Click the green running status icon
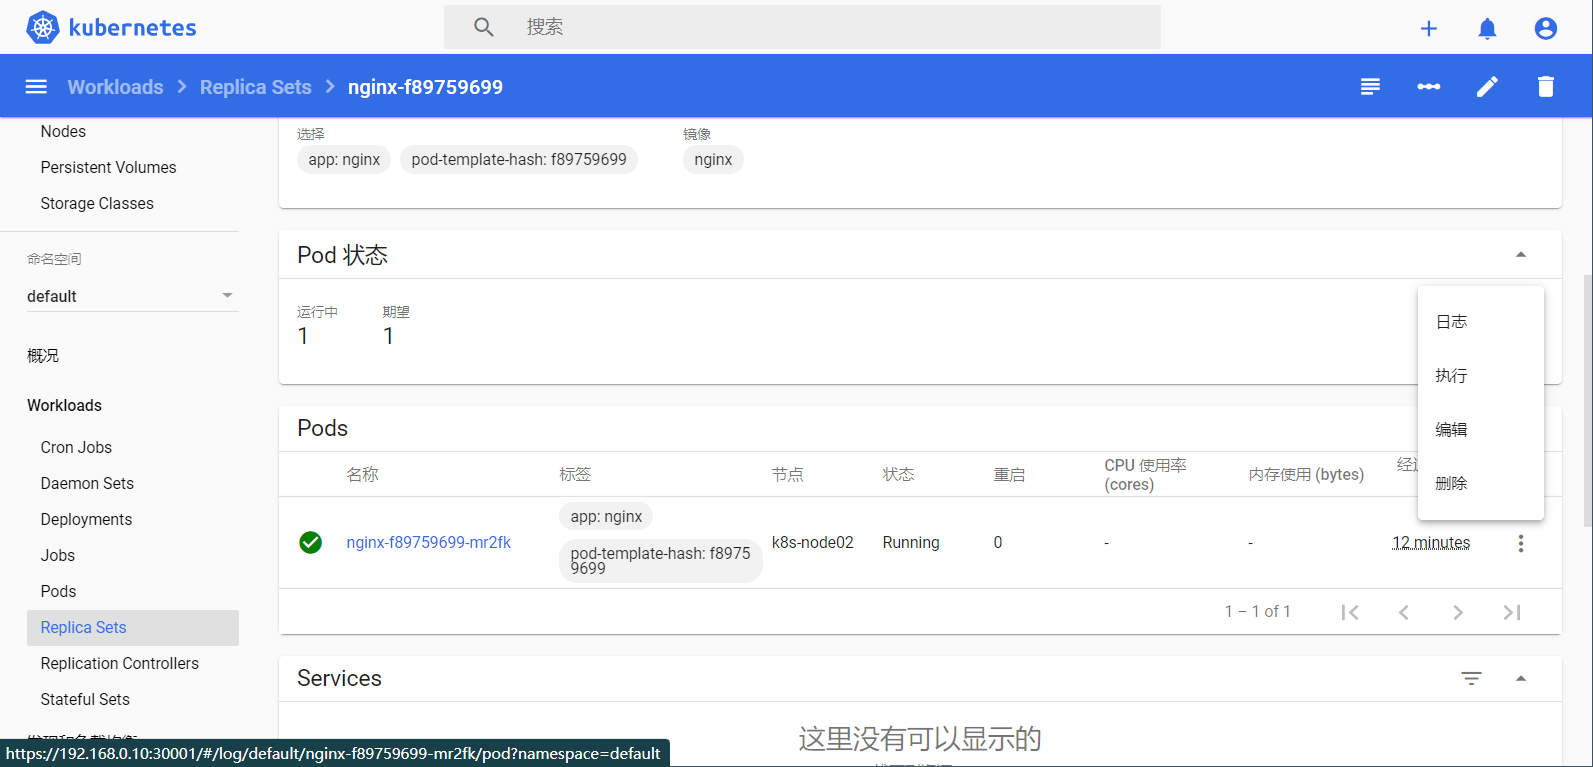 311,542
